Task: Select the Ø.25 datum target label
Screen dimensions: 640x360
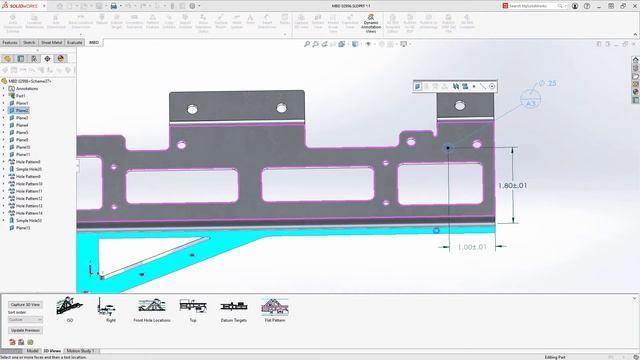Action: 548,83
